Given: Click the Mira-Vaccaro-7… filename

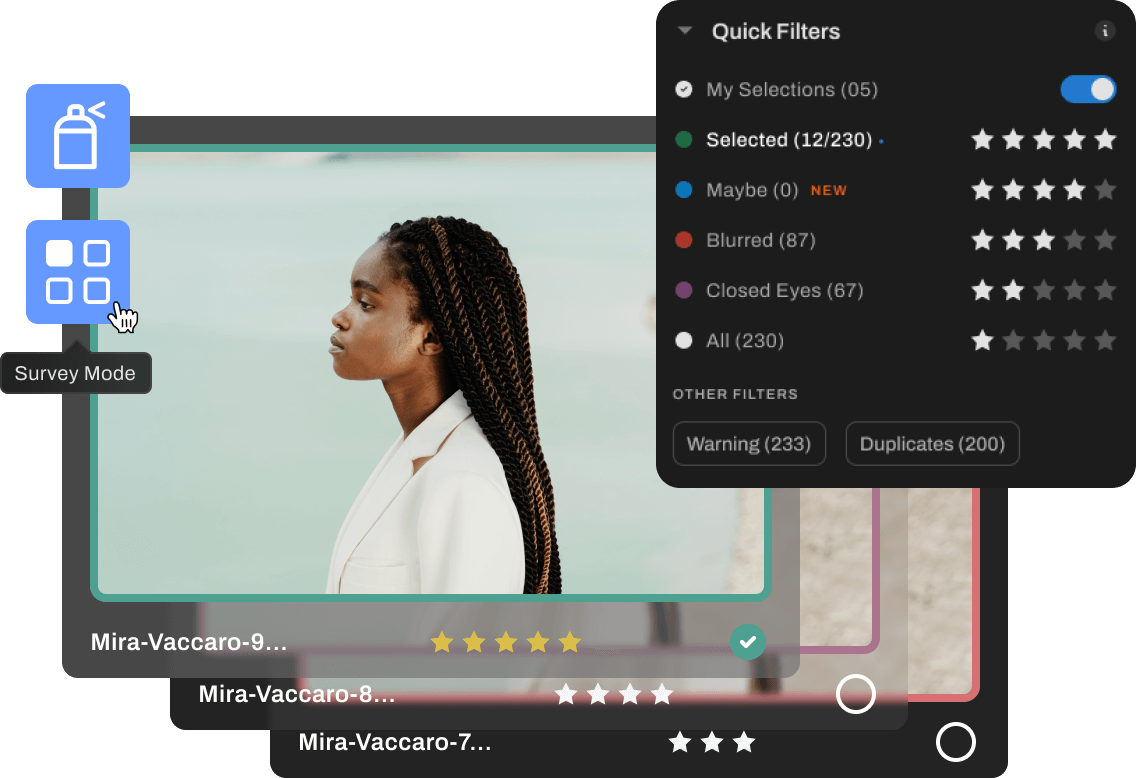Looking at the screenshot, I should coord(395,742).
